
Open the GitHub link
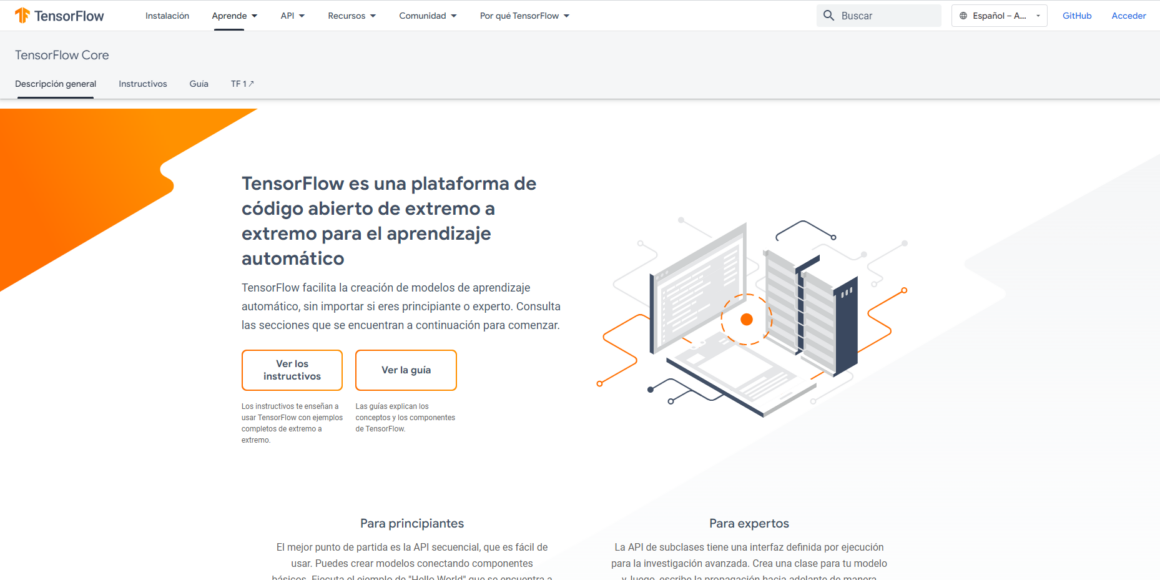(x=1077, y=15)
